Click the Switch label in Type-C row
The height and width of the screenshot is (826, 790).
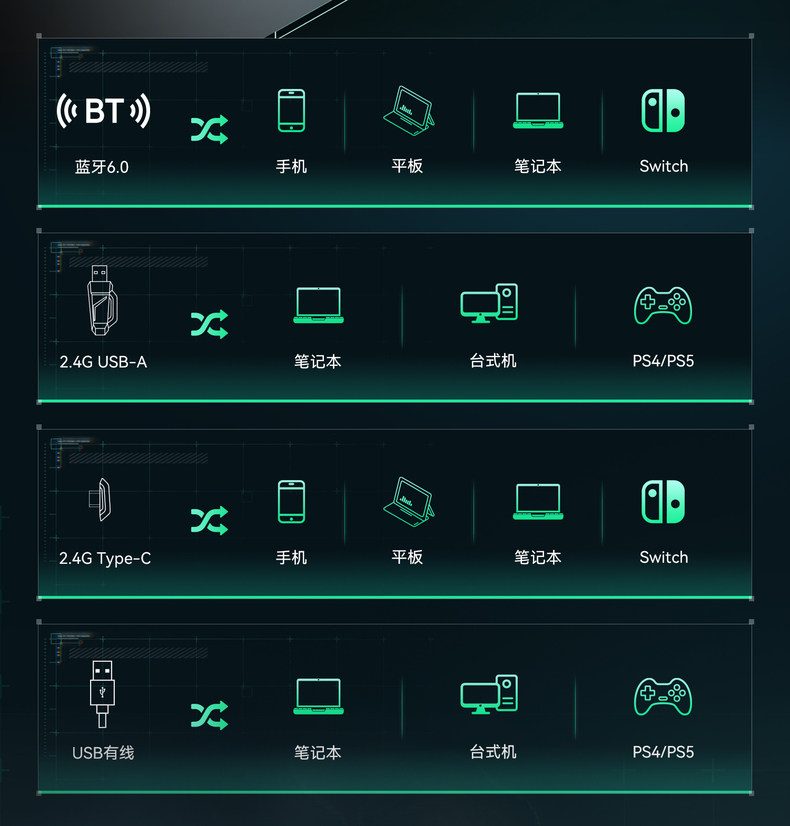click(x=664, y=557)
